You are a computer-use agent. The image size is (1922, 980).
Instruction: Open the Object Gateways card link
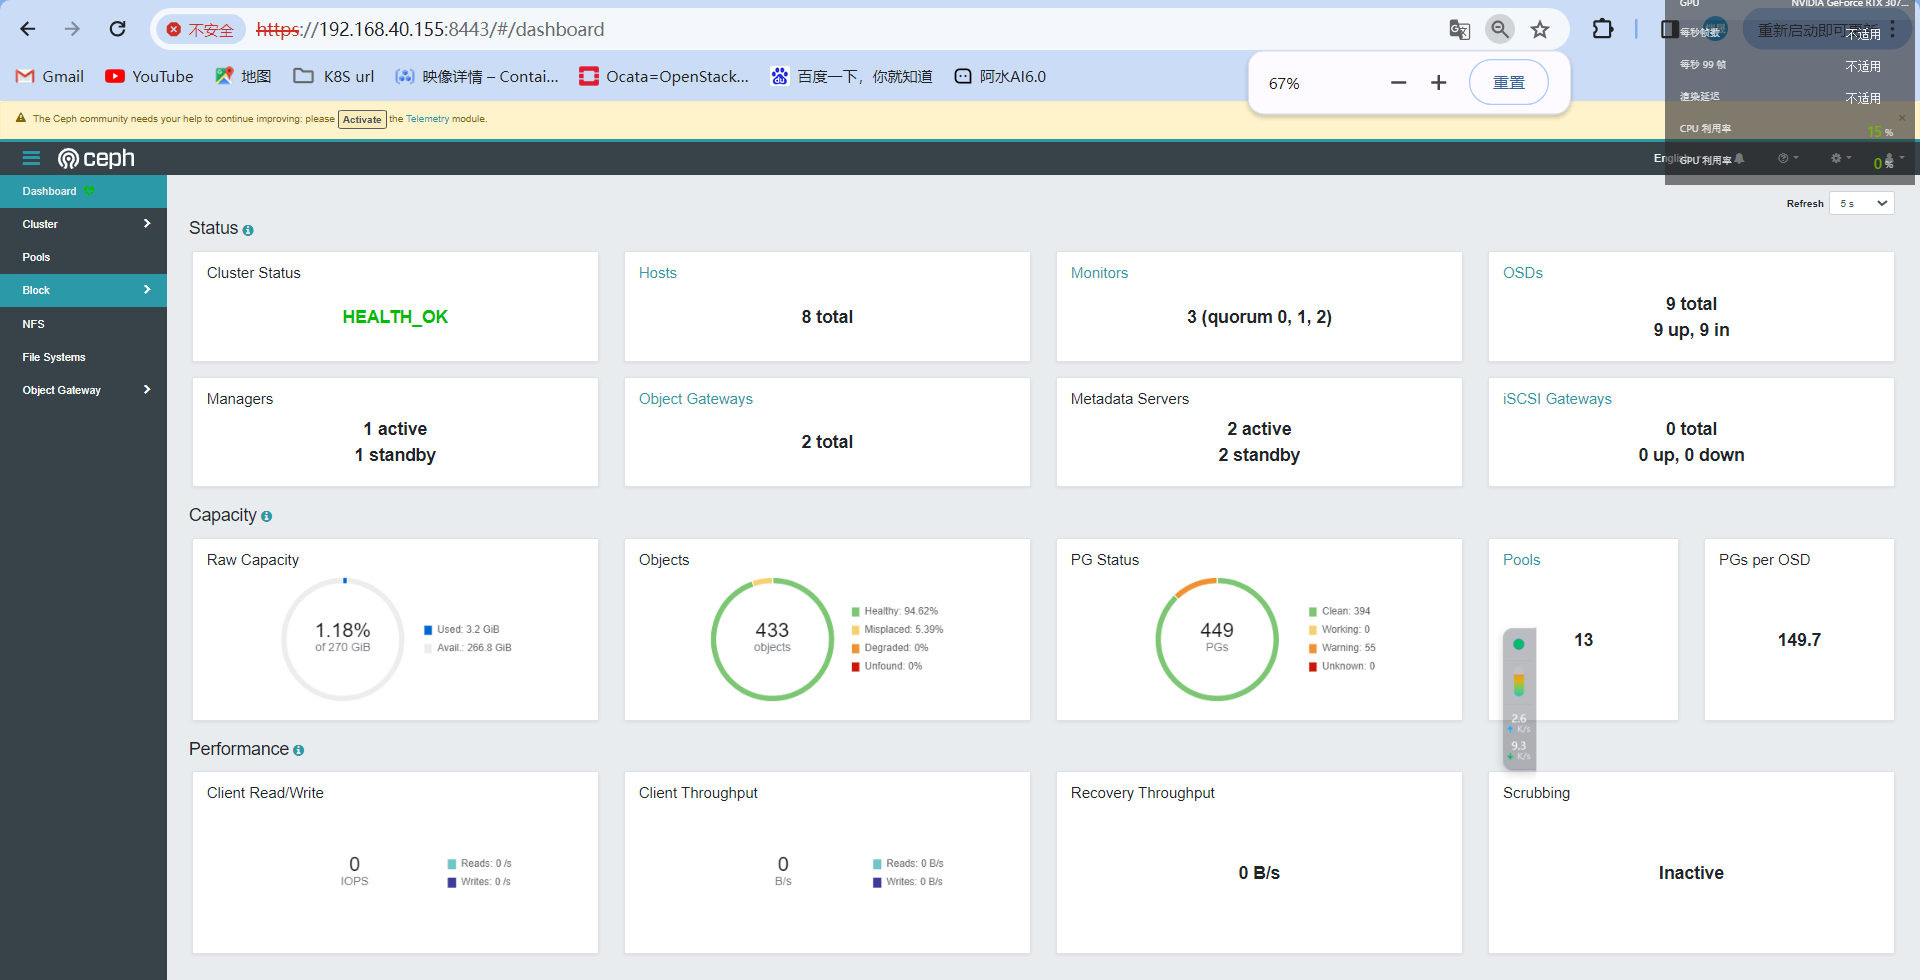click(x=695, y=399)
